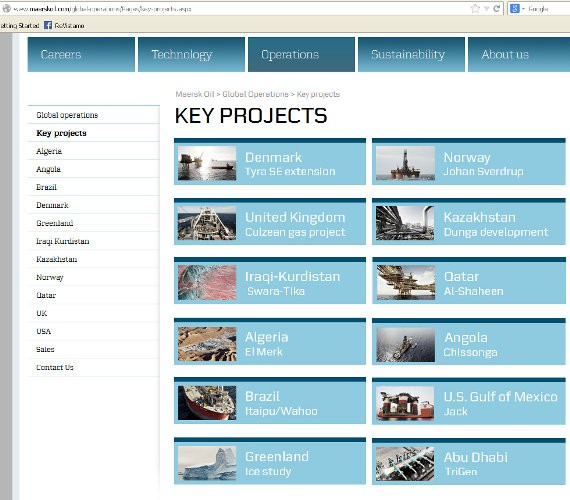Open the Algeria project card title

(266, 337)
